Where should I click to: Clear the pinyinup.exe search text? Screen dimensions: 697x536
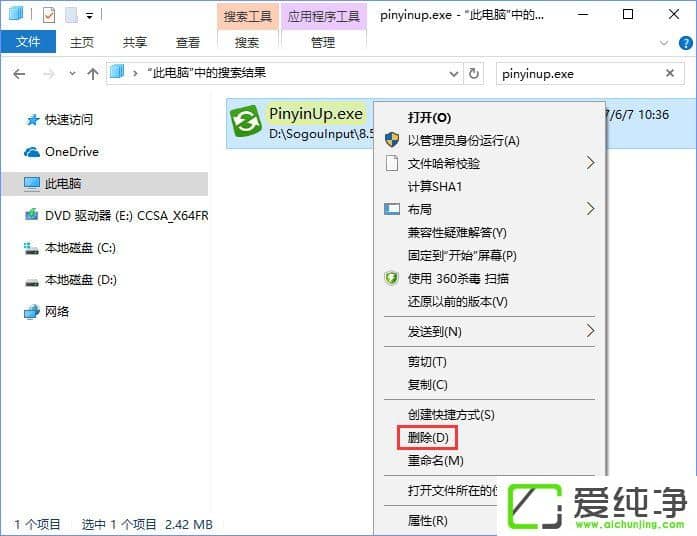670,72
